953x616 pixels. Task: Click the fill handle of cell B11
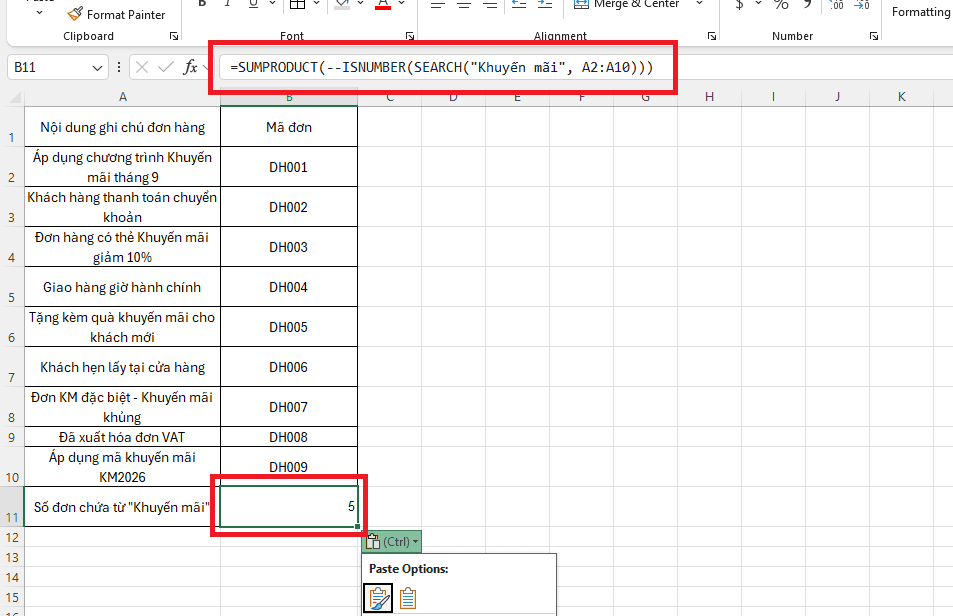tap(357, 527)
